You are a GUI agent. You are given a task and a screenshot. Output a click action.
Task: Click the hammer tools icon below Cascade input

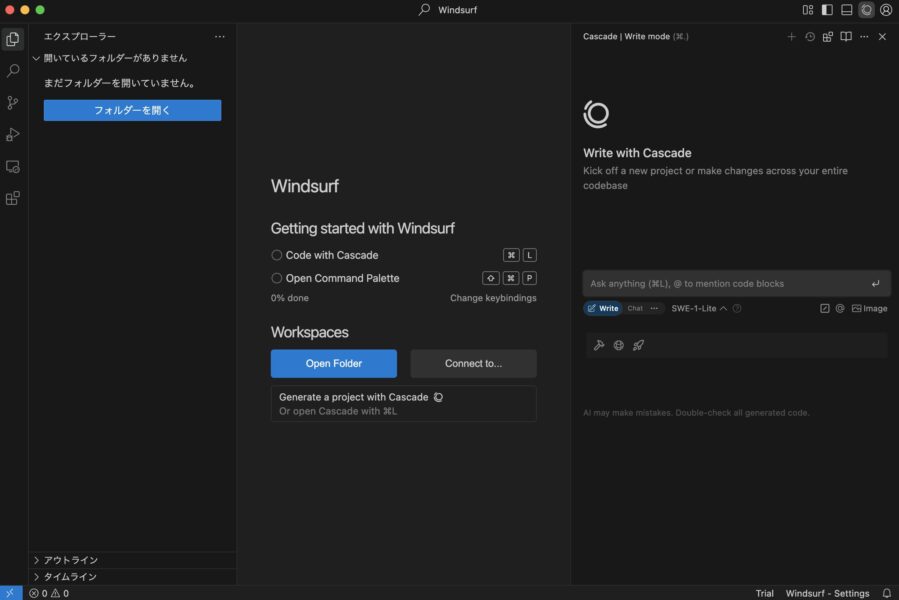coord(599,345)
